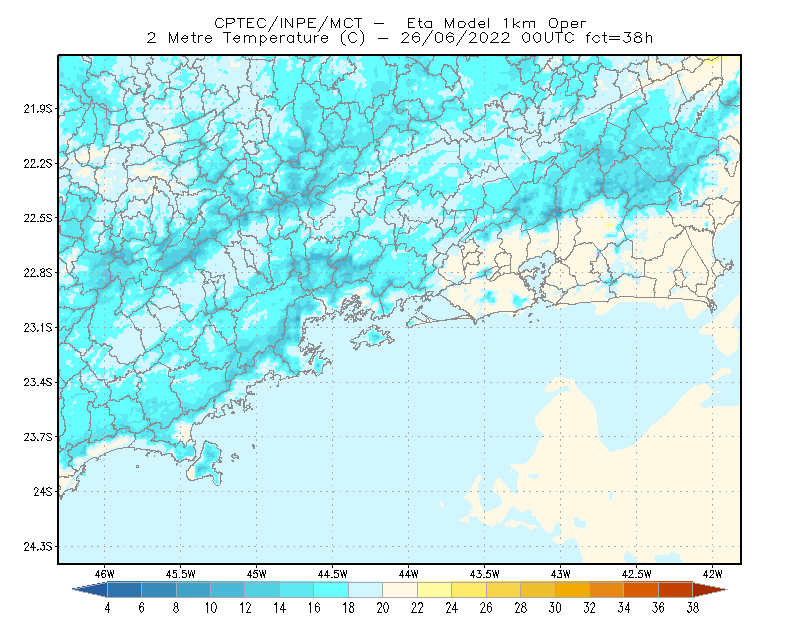The height and width of the screenshot is (618, 800).
Task: Click the 24 value under the colorbar
Action: tap(452, 608)
